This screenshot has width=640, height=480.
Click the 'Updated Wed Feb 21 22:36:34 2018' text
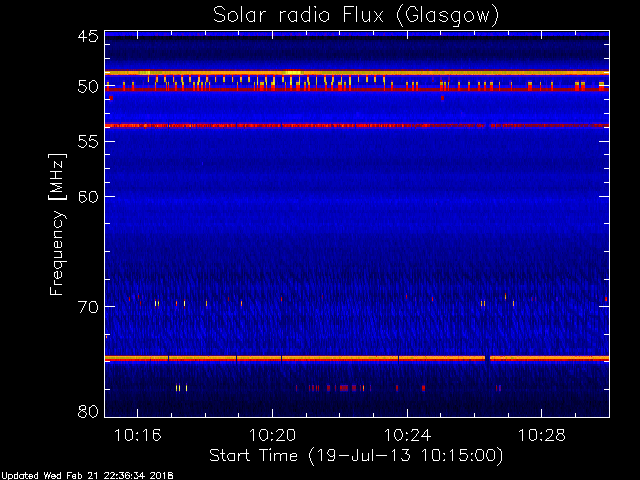pyautogui.click(x=87, y=476)
